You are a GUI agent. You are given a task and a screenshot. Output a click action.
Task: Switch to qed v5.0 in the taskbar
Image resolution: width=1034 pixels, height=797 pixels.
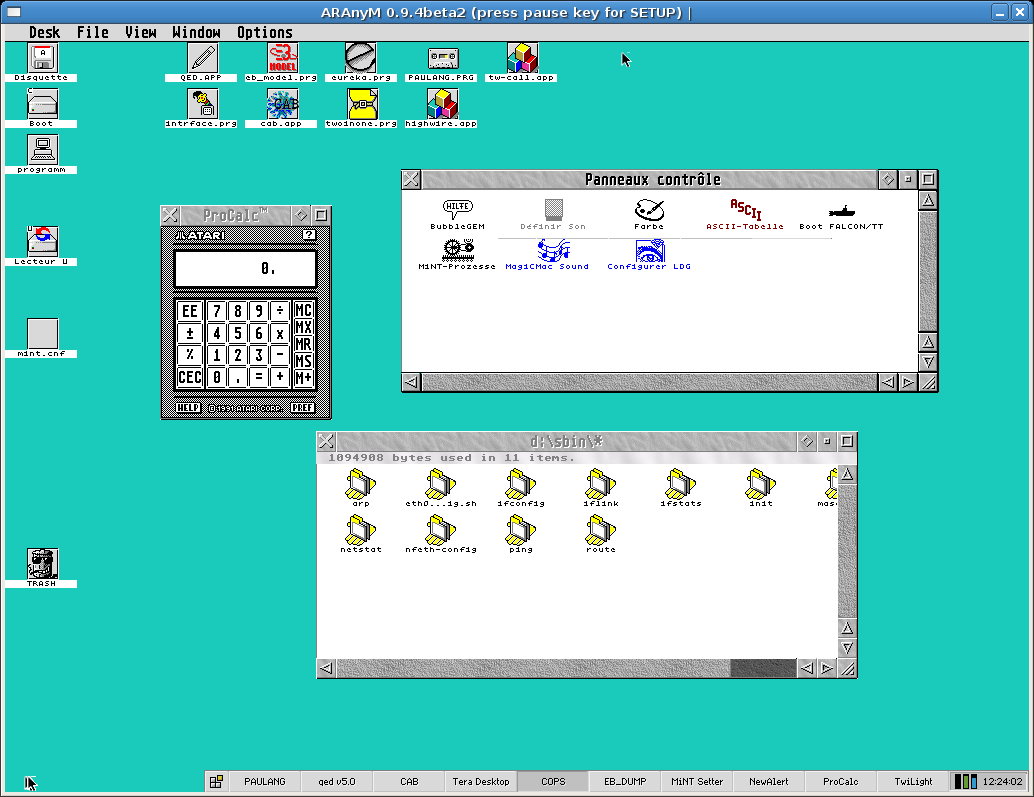pyautogui.click(x=337, y=782)
